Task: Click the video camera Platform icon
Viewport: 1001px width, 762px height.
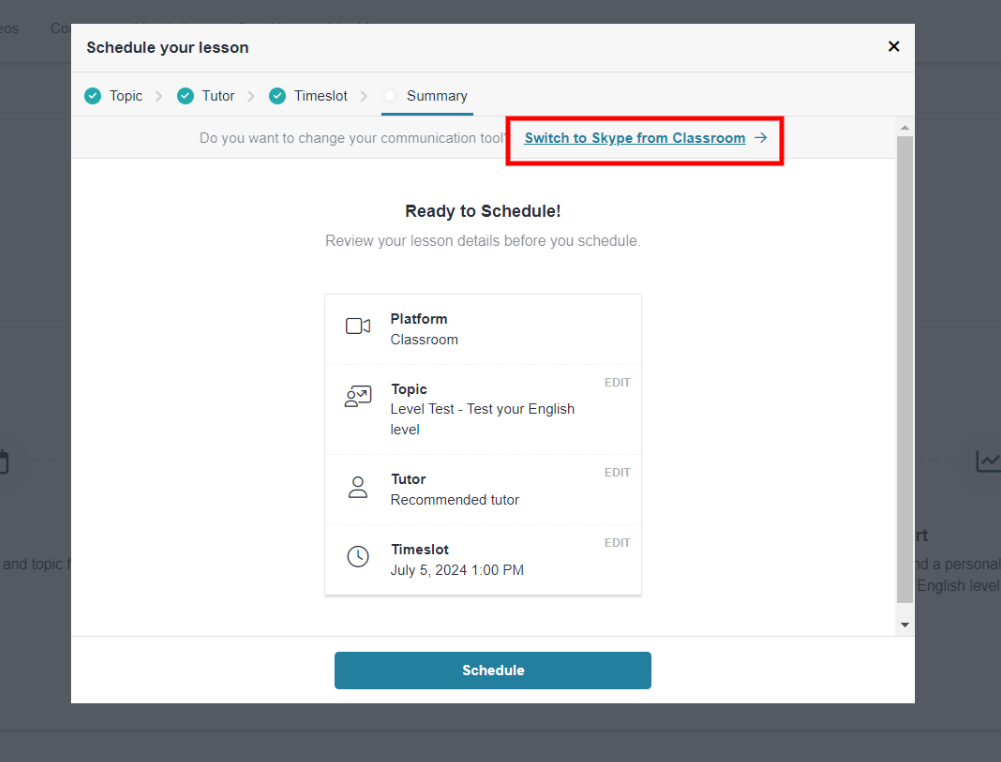Action: [x=357, y=326]
